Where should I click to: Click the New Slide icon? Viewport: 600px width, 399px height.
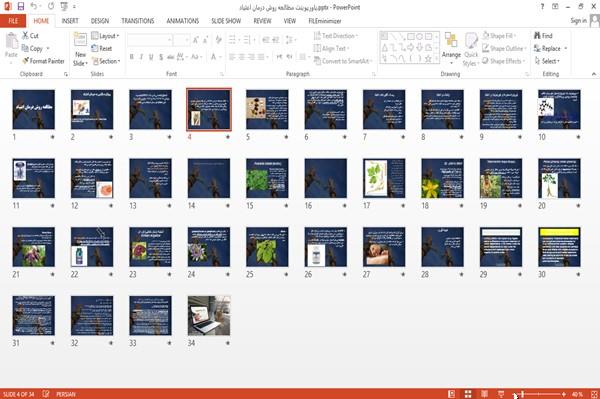tap(80, 40)
